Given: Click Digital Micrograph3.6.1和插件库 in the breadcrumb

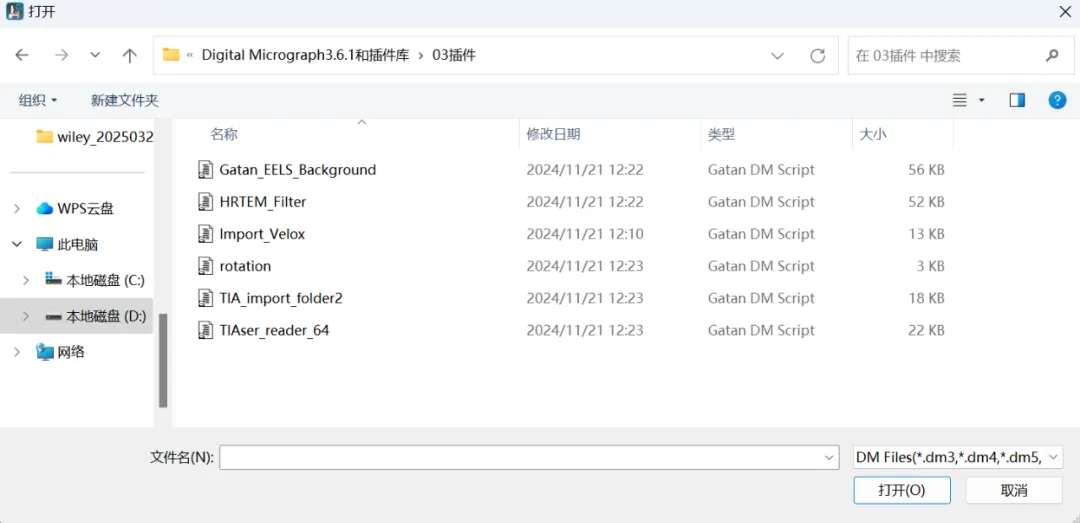Looking at the screenshot, I should pyautogui.click(x=305, y=56).
